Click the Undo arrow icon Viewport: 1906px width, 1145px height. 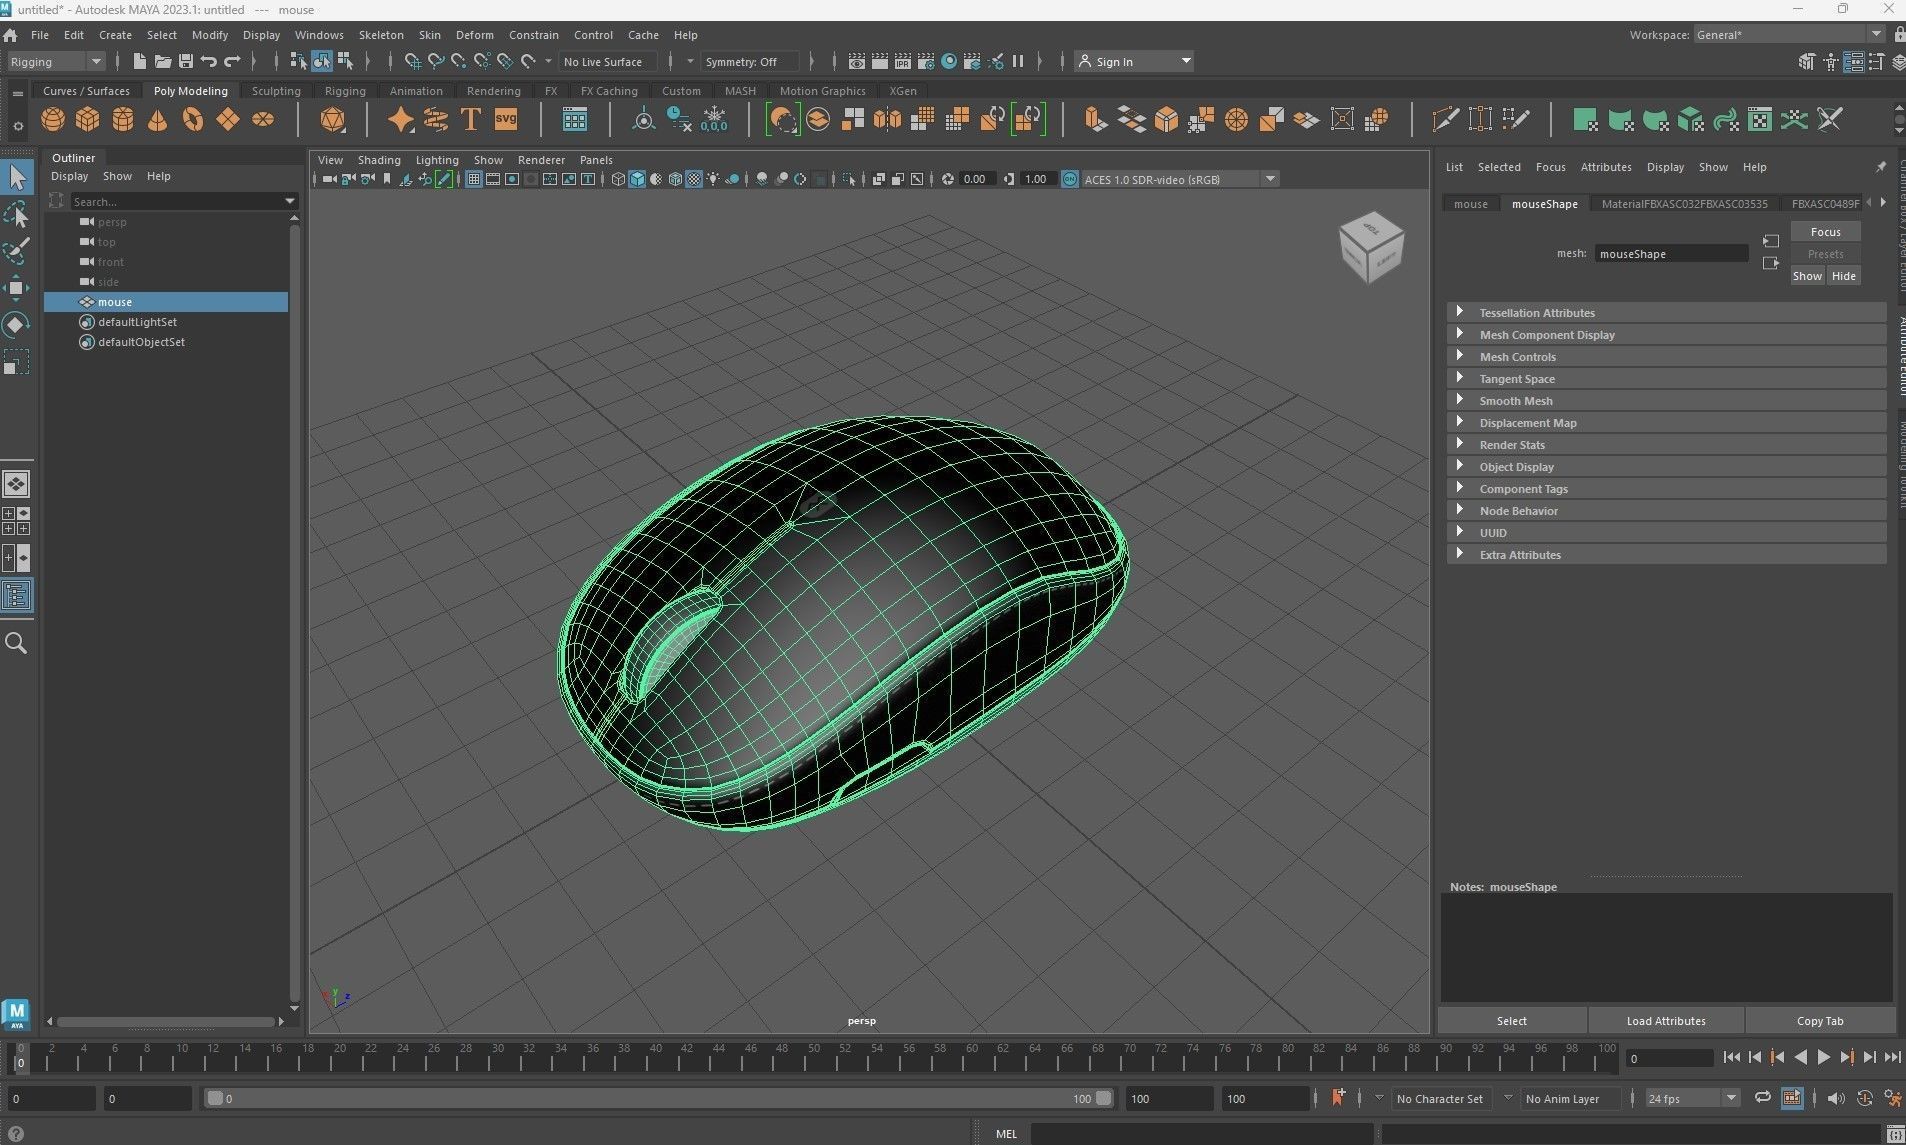pos(209,62)
